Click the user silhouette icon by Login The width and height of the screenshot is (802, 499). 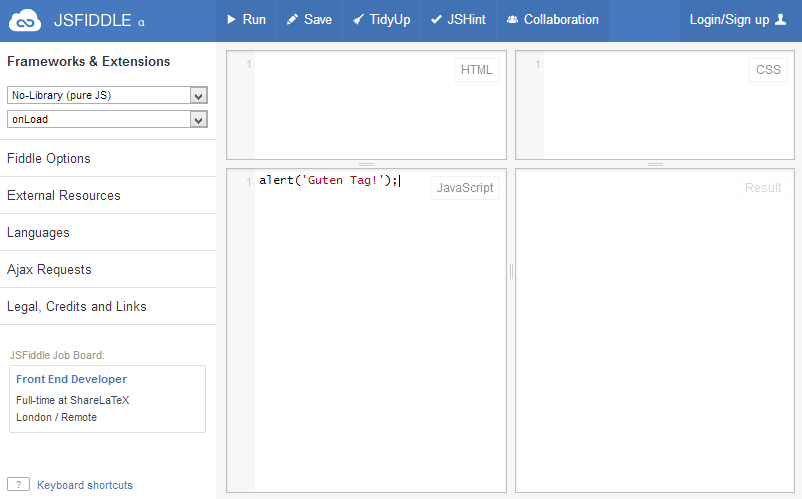tap(781, 19)
